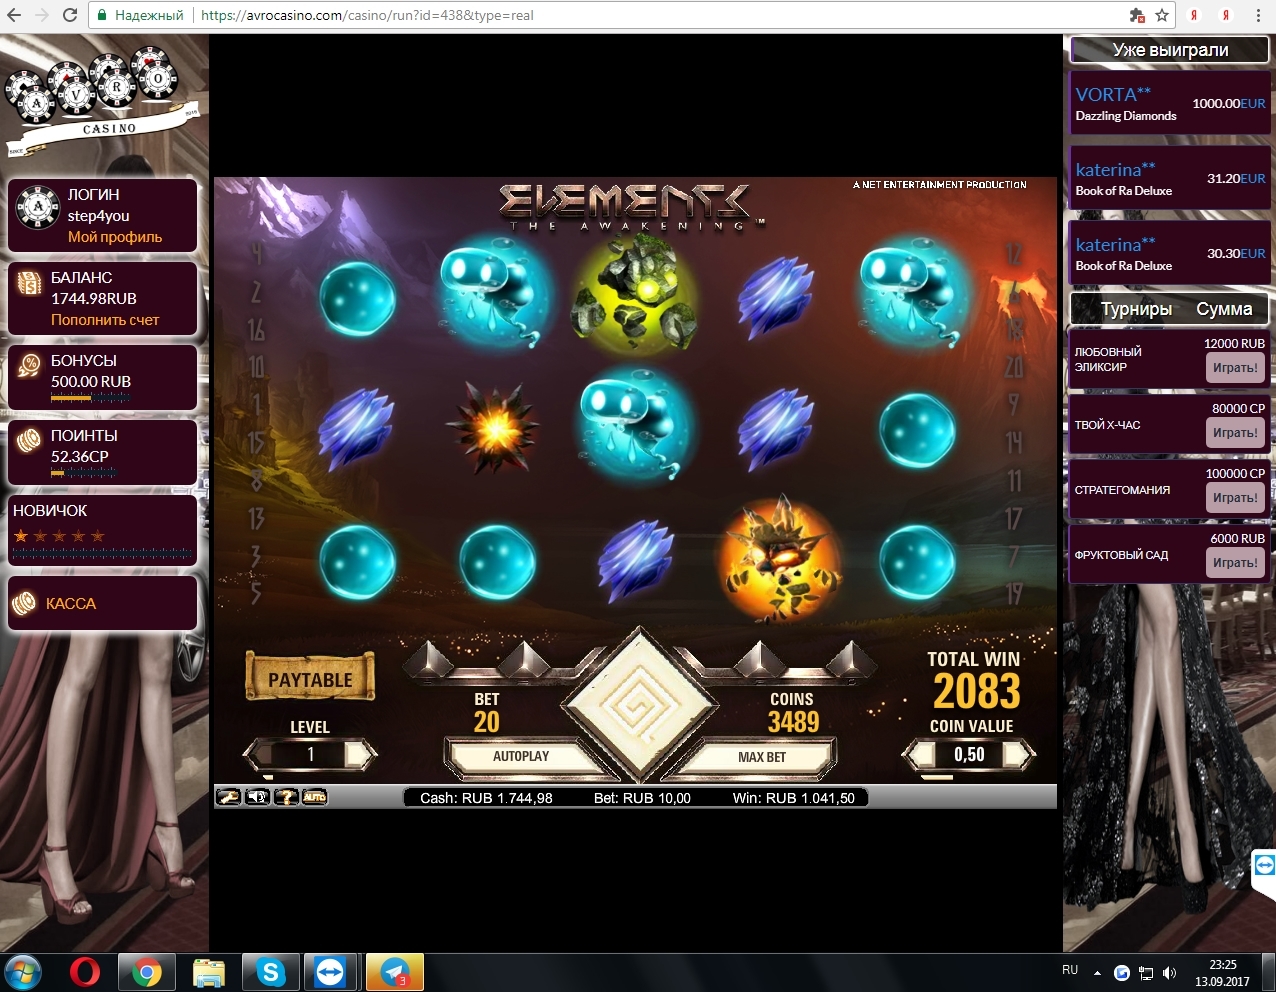Increase COIN VALUE with right arrow
This screenshot has height=992, width=1276.
tap(1020, 755)
